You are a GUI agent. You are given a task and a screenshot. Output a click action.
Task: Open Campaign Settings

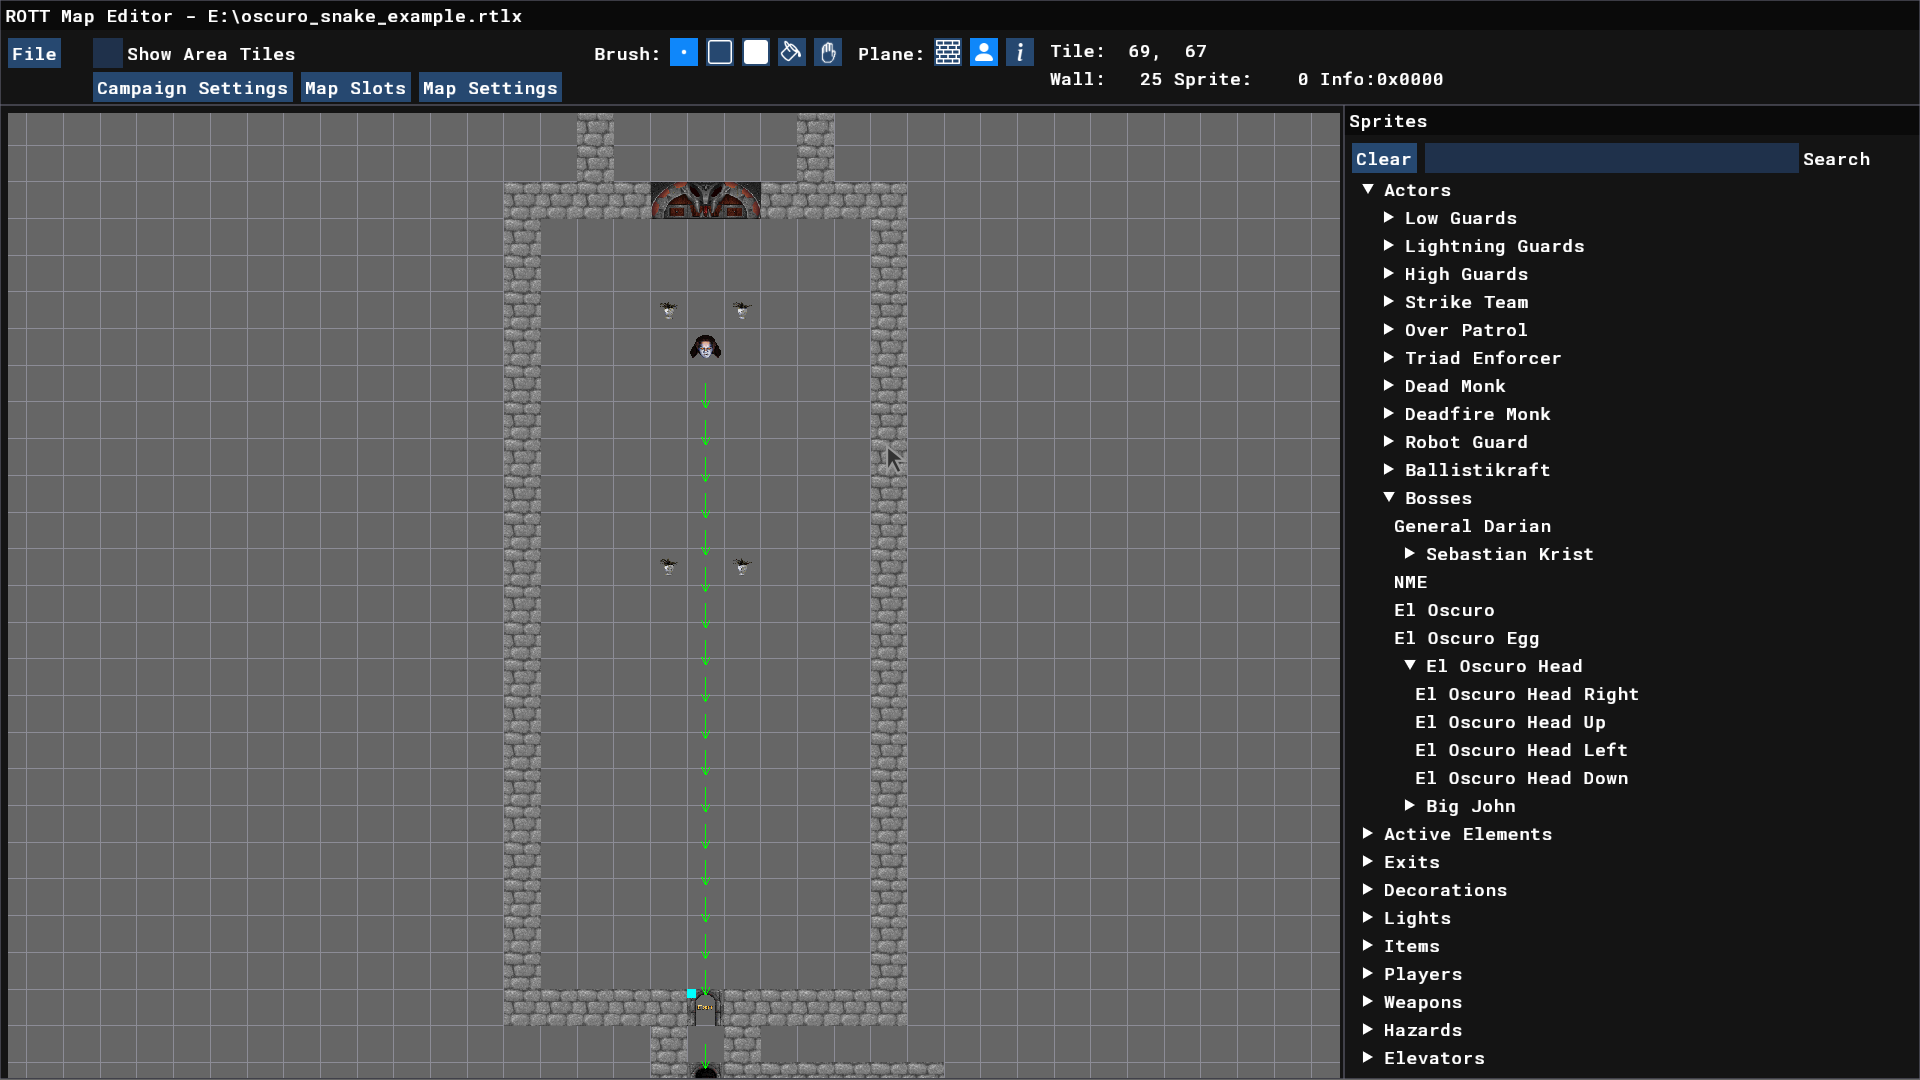(x=192, y=88)
